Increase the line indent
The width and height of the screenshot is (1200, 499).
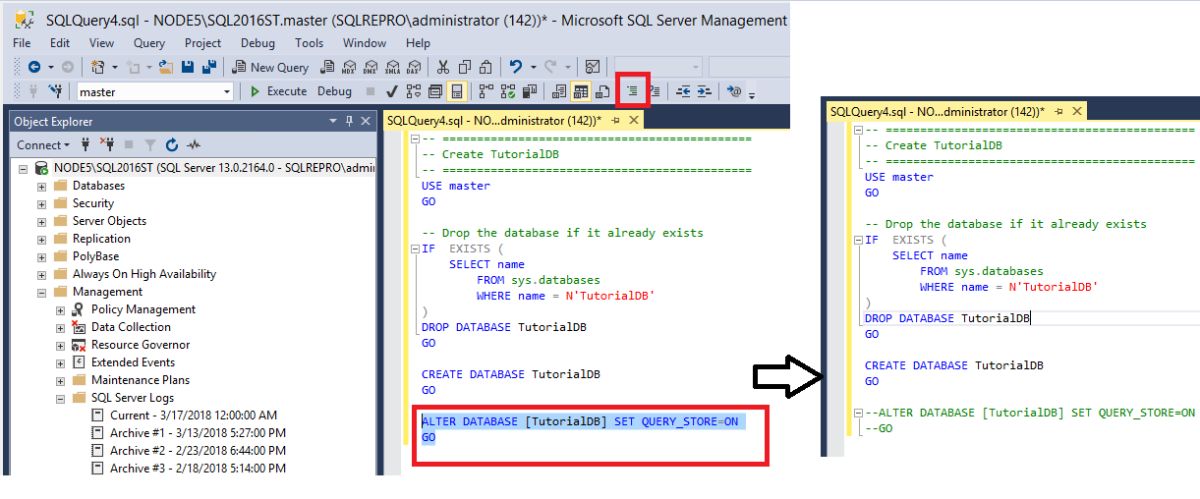[704, 91]
